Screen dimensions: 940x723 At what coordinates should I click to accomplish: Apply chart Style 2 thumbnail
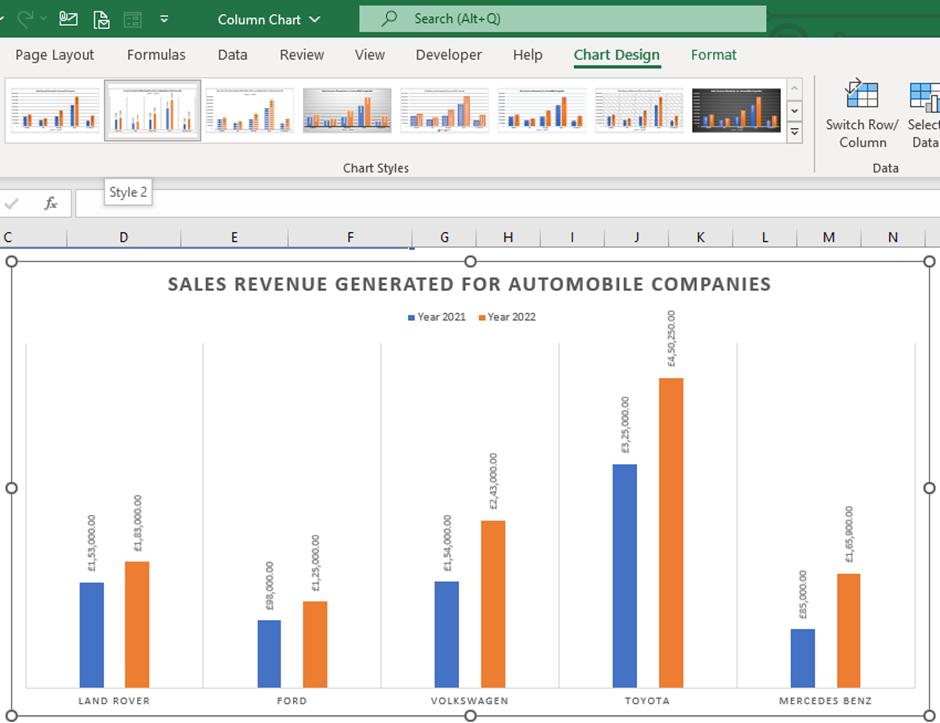click(x=152, y=110)
